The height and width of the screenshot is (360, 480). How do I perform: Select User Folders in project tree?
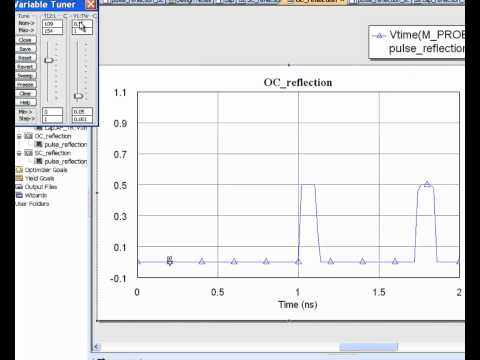(x=32, y=204)
